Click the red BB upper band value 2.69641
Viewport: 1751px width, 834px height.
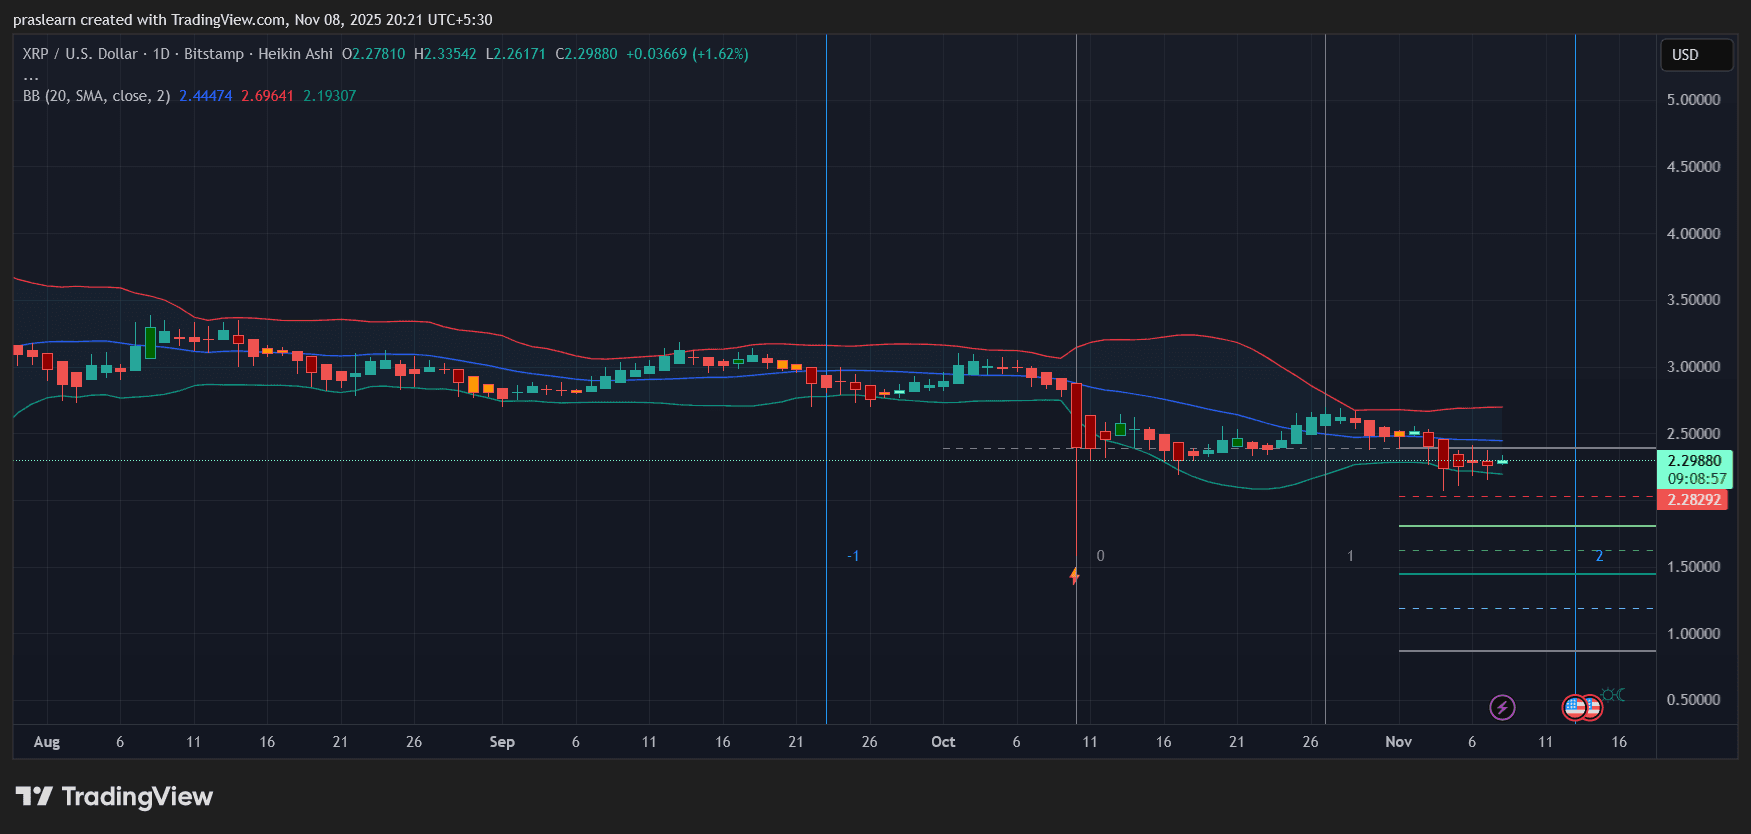tap(267, 96)
